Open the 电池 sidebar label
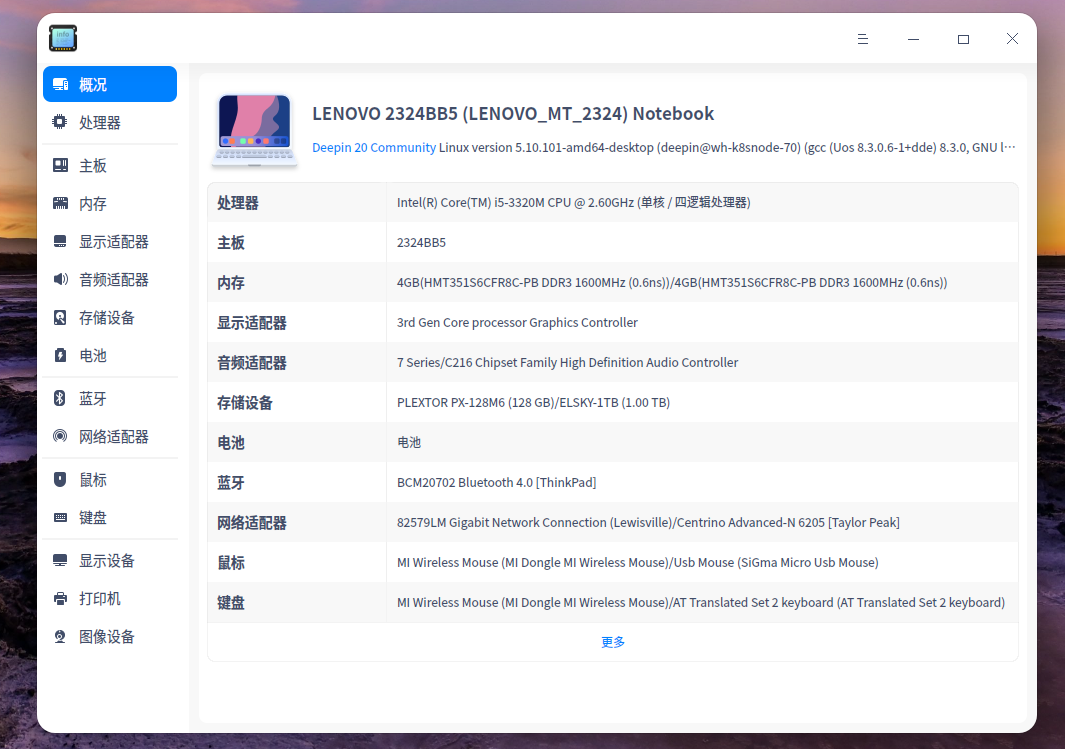 click(x=93, y=355)
